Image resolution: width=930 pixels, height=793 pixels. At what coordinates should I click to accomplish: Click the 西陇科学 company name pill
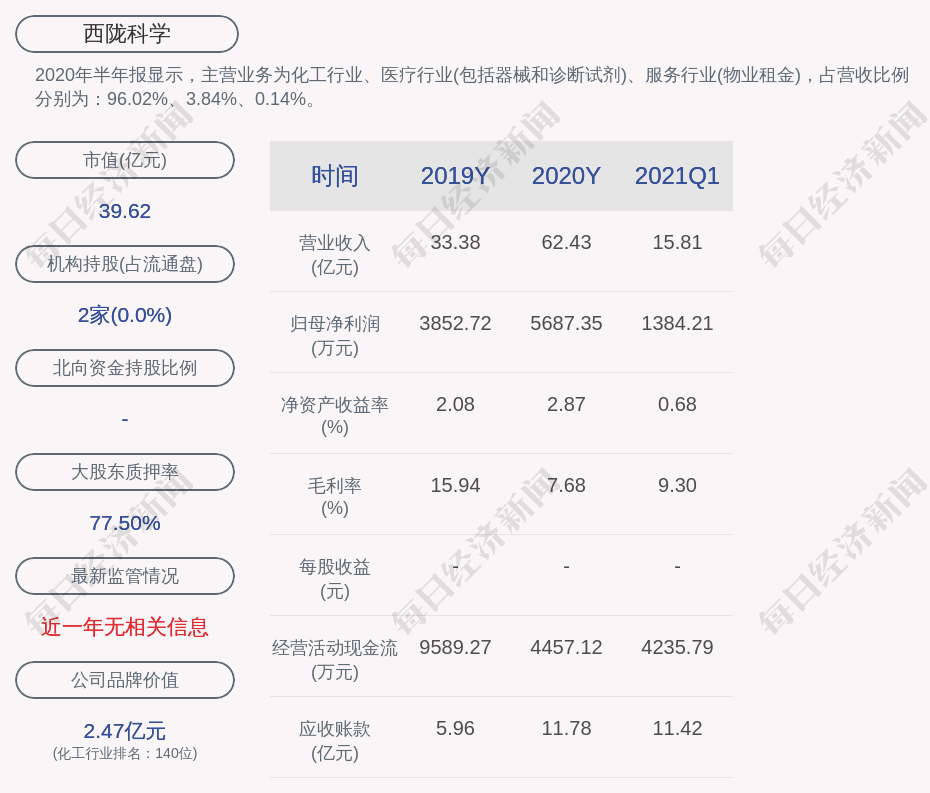pos(127,34)
